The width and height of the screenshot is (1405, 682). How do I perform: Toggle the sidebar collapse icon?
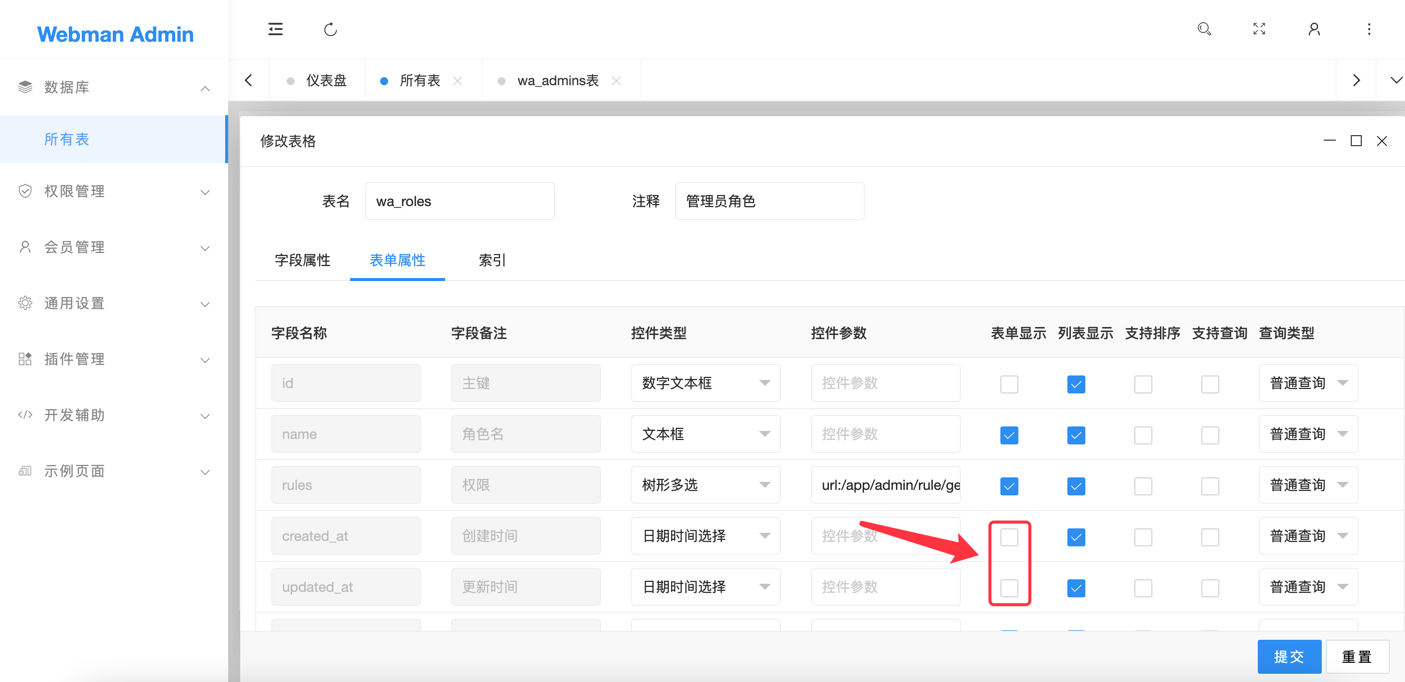[275, 30]
